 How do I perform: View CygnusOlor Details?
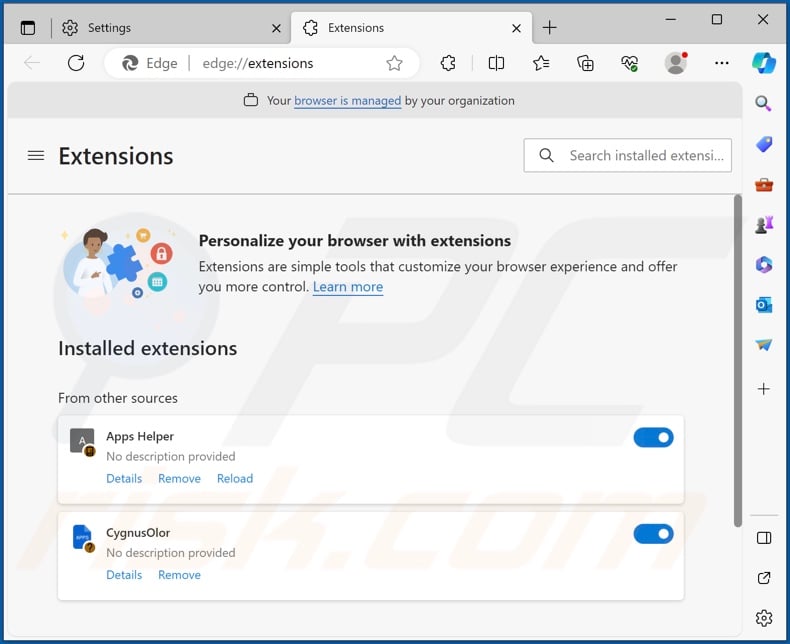124,575
